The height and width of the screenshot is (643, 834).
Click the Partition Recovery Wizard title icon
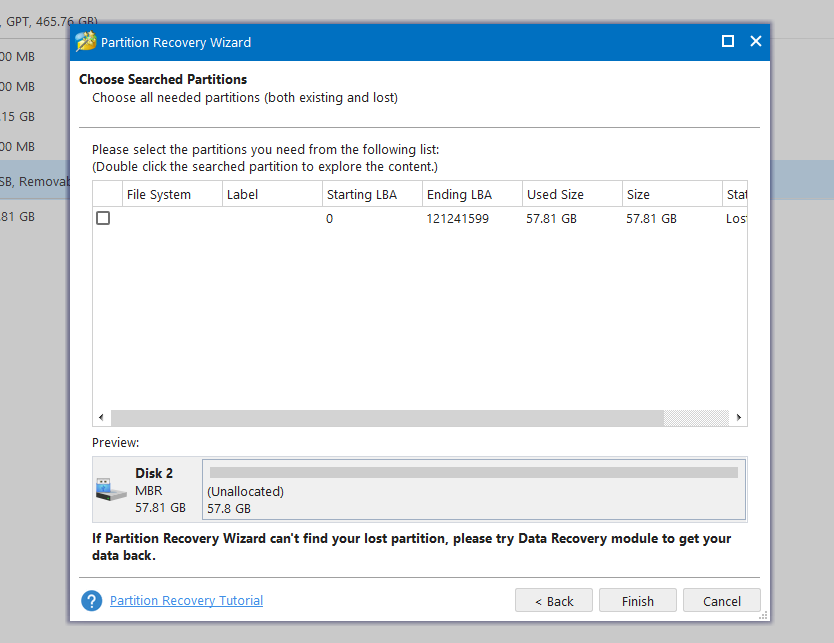pos(86,42)
